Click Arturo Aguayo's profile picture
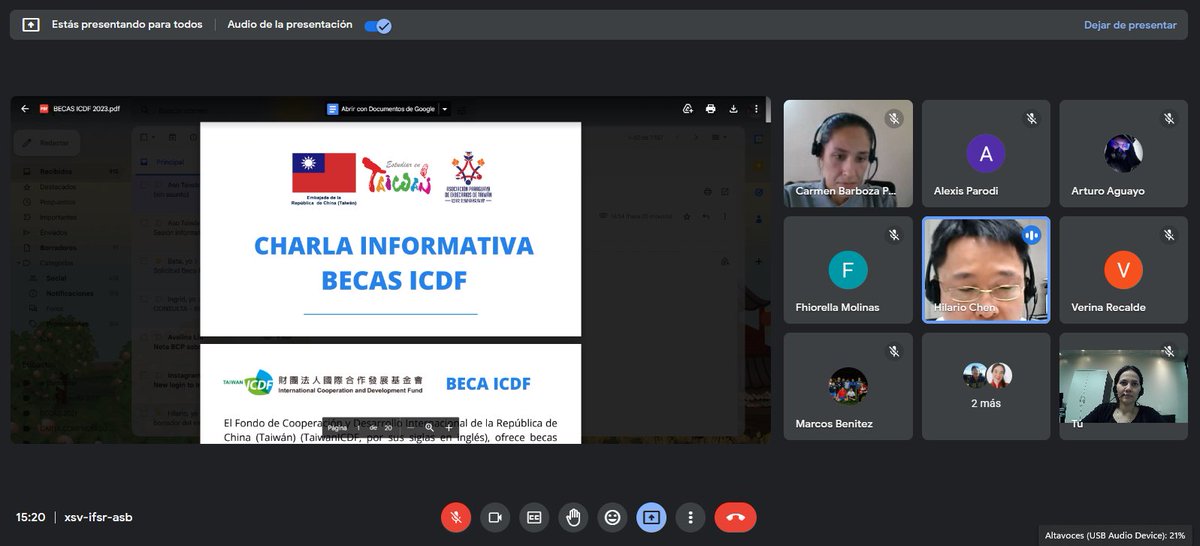1200x546 pixels. (x=1124, y=153)
